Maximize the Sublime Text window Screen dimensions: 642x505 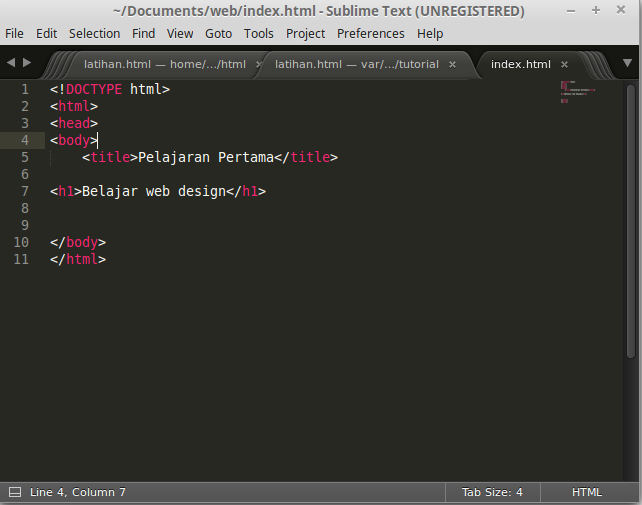pos(596,10)
